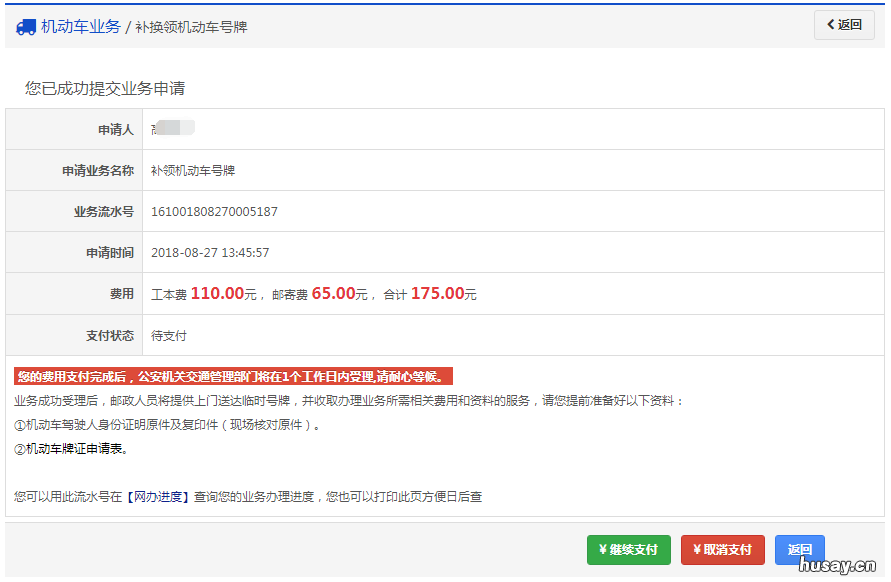Click the blue truck icon beside 机动车业务
Viewport: 891px width, 582px height.
[24, 25]
